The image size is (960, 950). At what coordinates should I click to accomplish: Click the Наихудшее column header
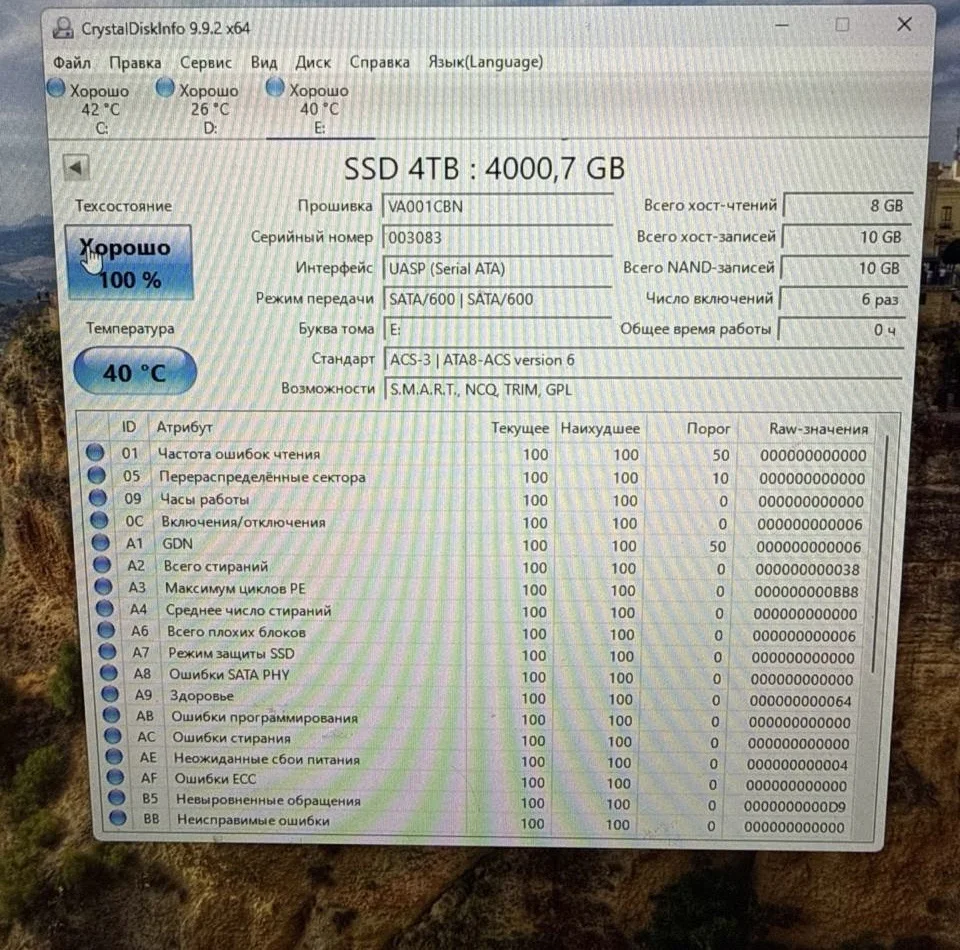click(x=600, y=429)
